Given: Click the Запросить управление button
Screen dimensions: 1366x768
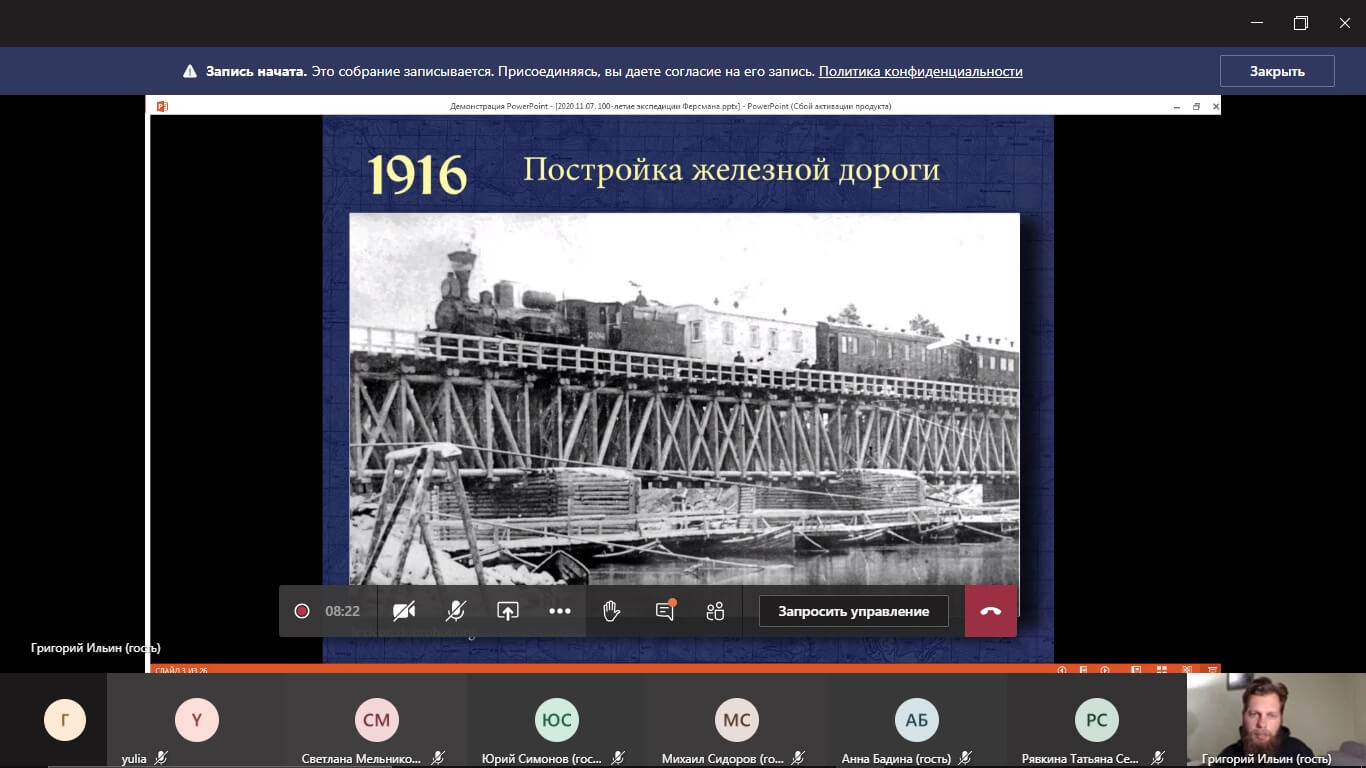Looking at the screenshot, I should 853,611.
